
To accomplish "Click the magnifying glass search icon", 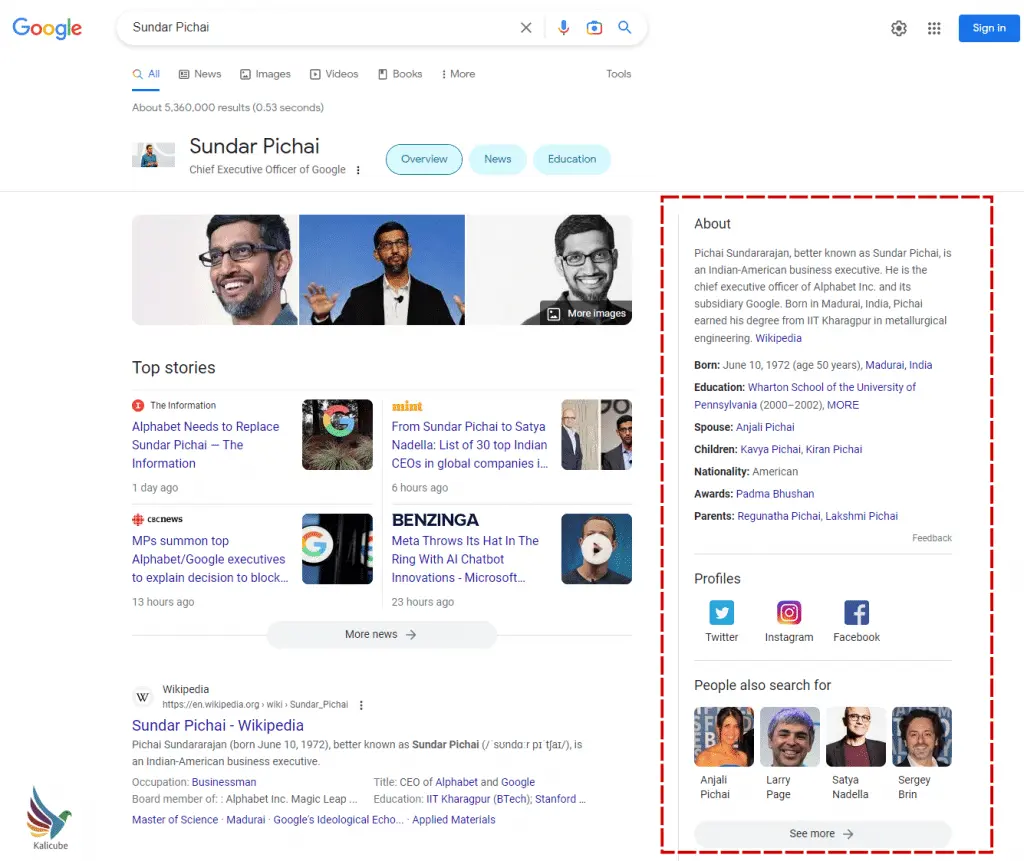I will click(625, 28).
